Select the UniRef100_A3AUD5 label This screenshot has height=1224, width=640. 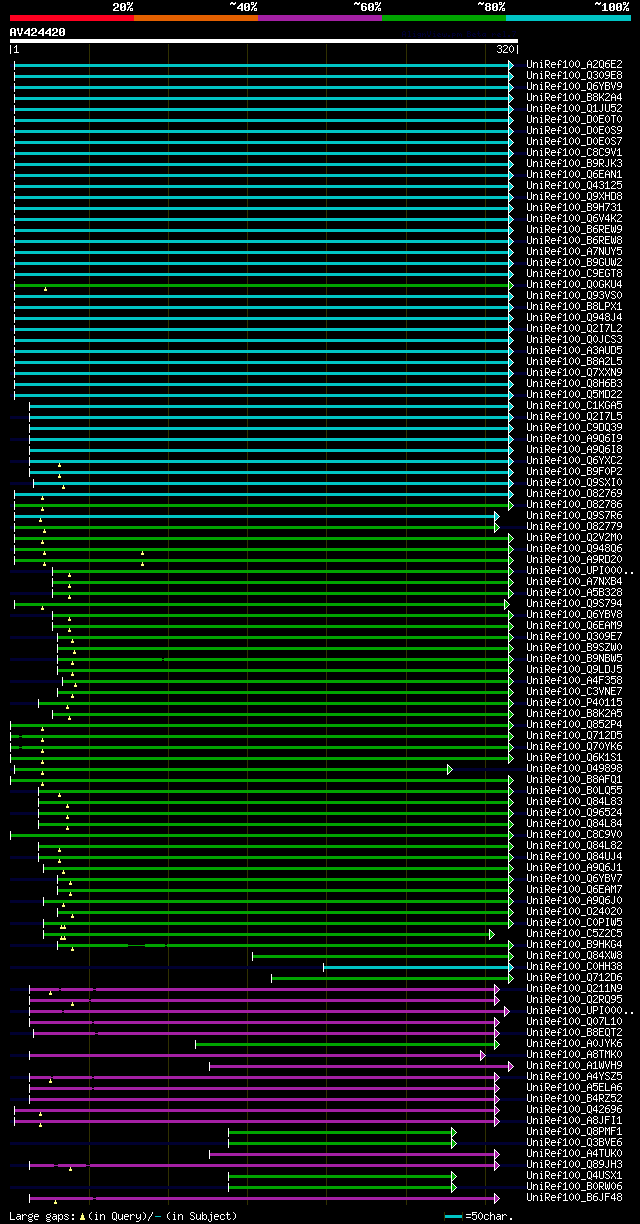pos(574,350)
